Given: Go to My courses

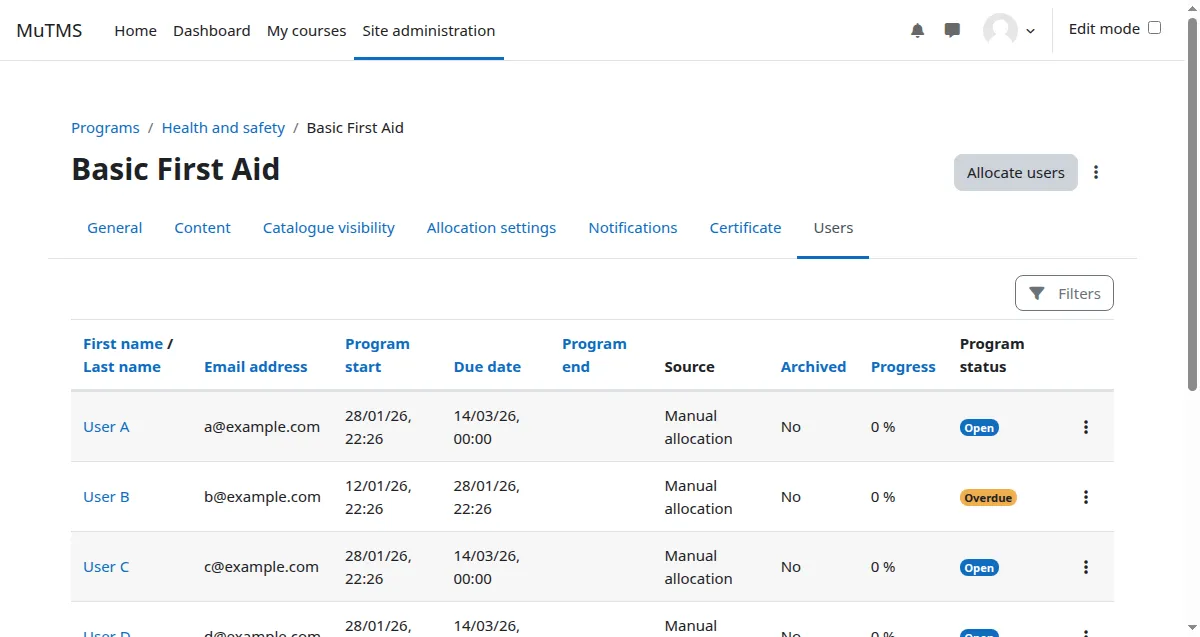Looking at the screenshot, I should point(306,30).
